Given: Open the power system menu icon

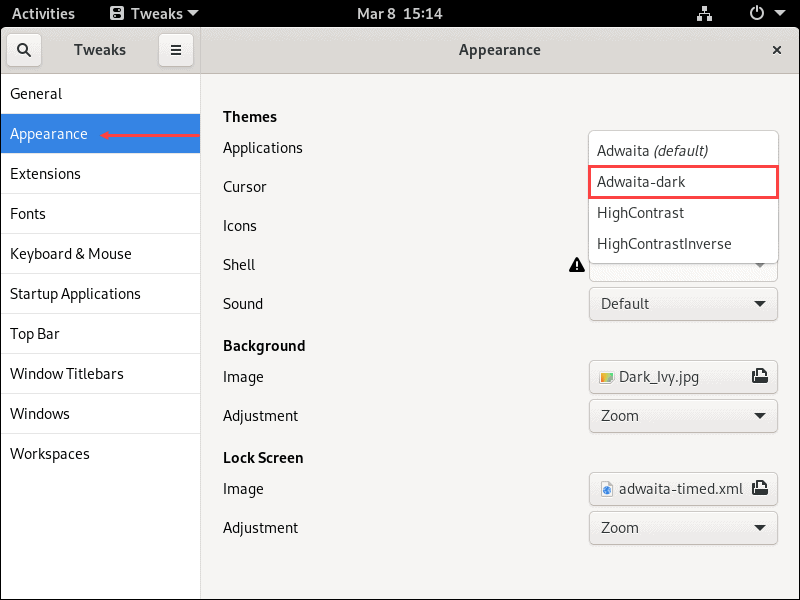Looking at the screenshot, I should 757,13.
